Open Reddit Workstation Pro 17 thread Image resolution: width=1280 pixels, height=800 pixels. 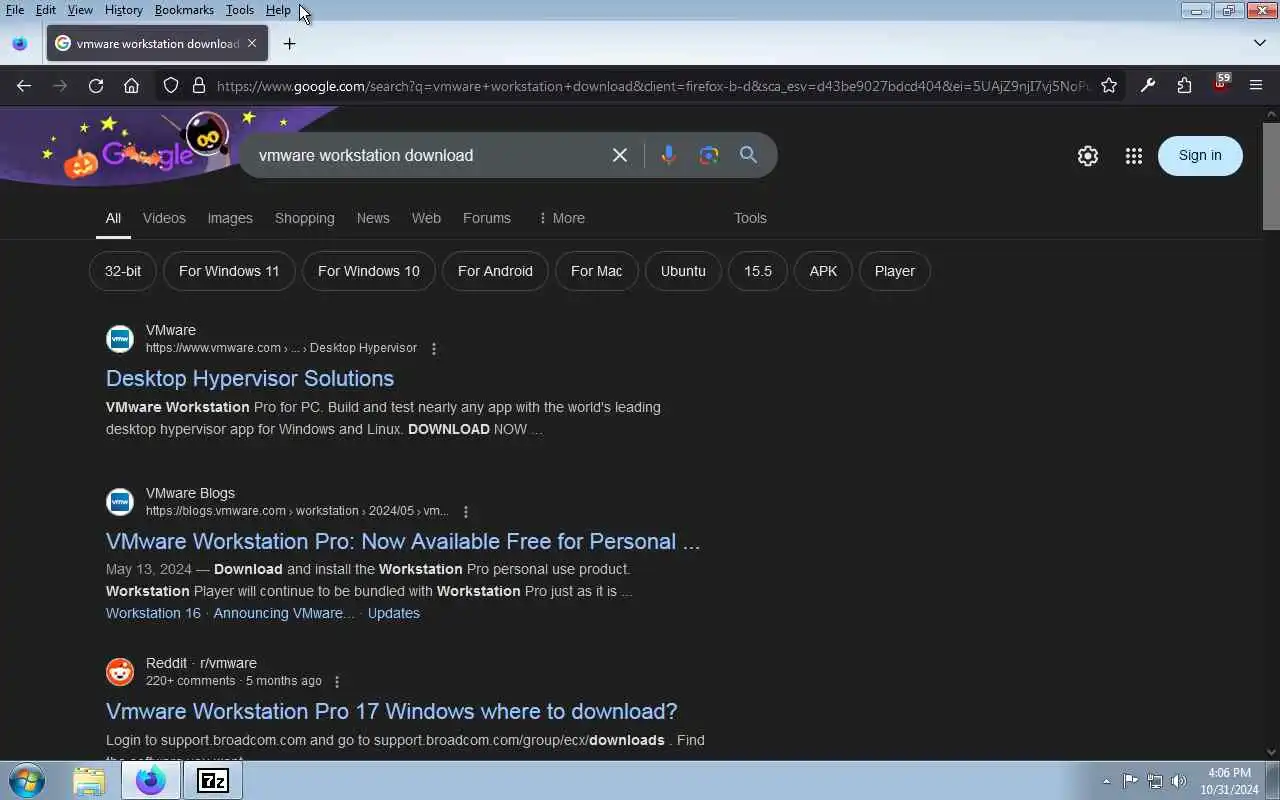pos(392,711)
